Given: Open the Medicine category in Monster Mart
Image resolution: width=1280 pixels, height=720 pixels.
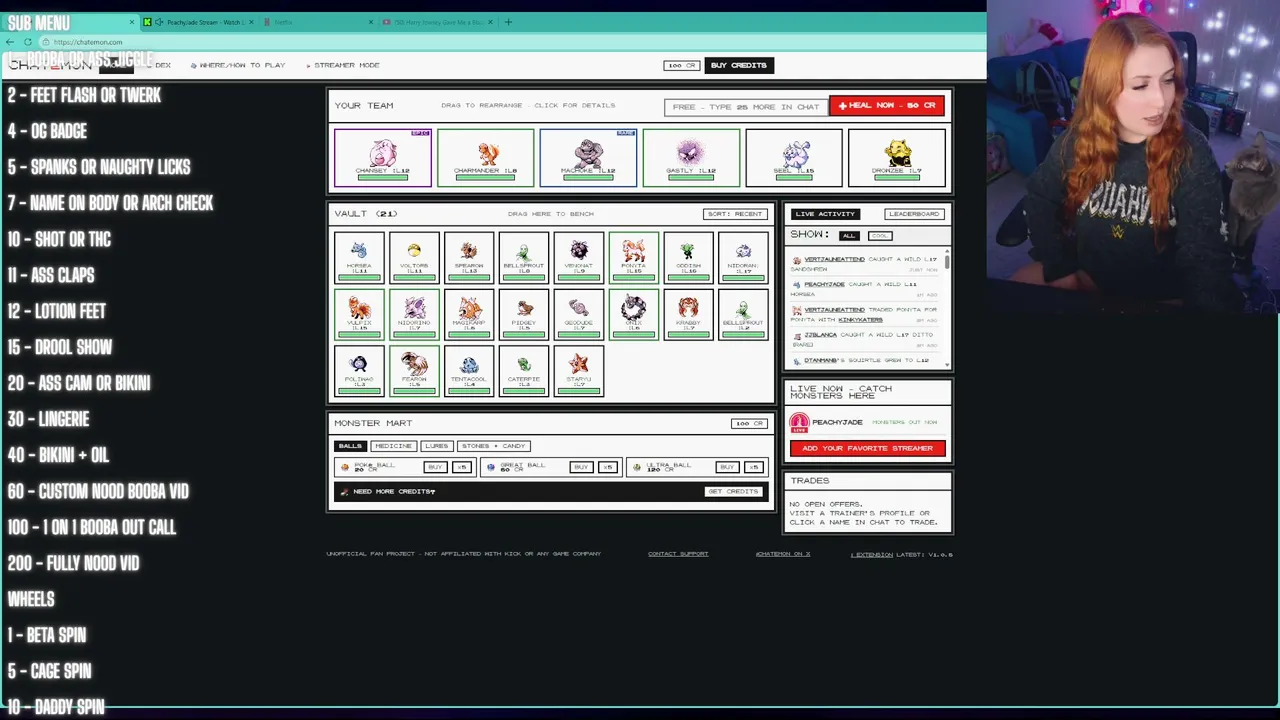Looking at the screenshot, I should [x=393, y=446].
